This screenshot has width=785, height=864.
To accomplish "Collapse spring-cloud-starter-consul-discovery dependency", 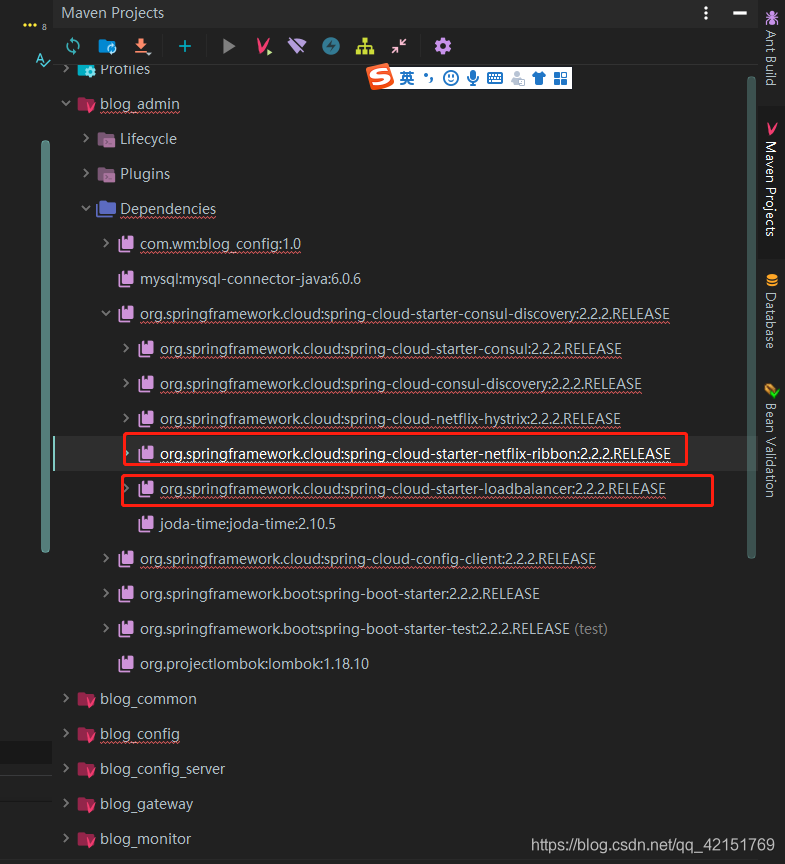I will click(106, 314).
